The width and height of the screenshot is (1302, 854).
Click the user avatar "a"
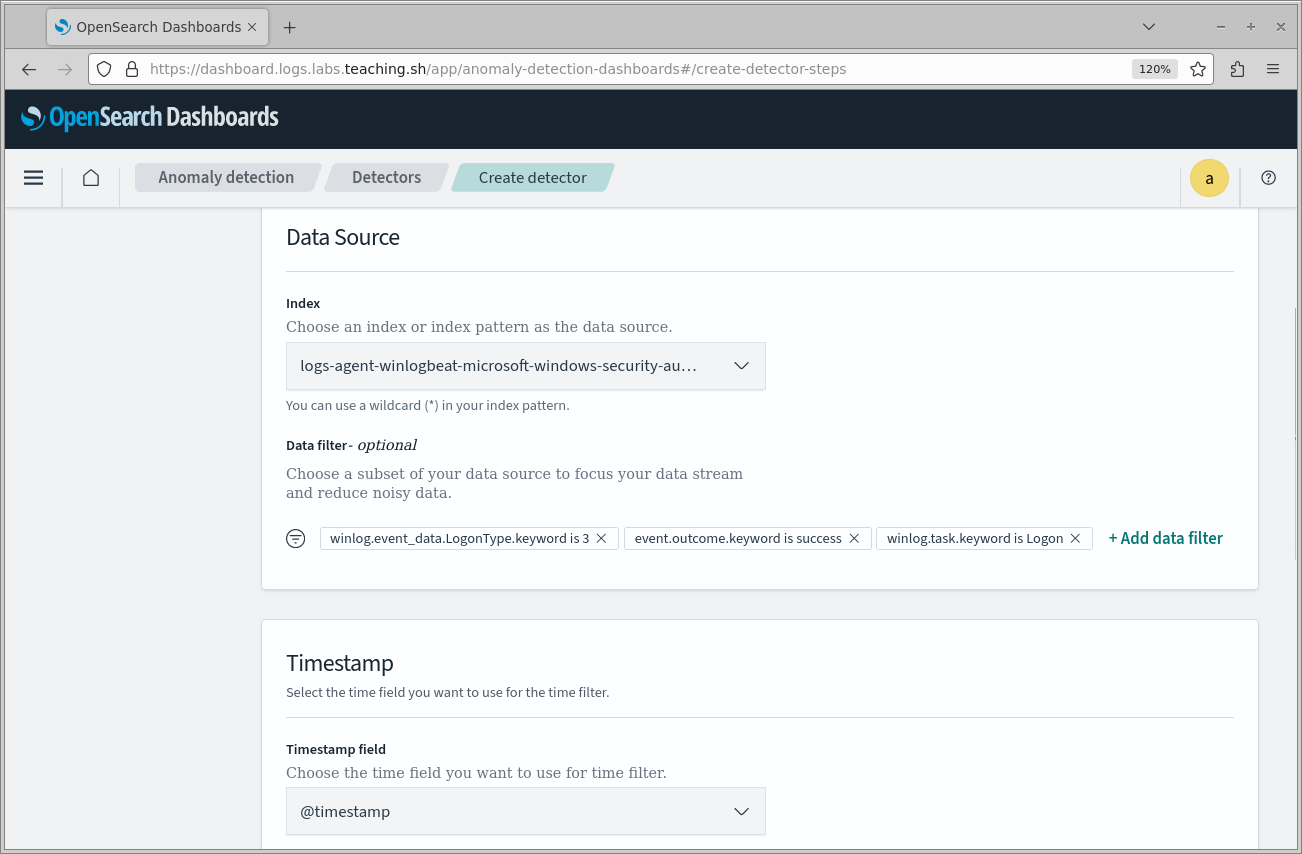coord(1209,178)
